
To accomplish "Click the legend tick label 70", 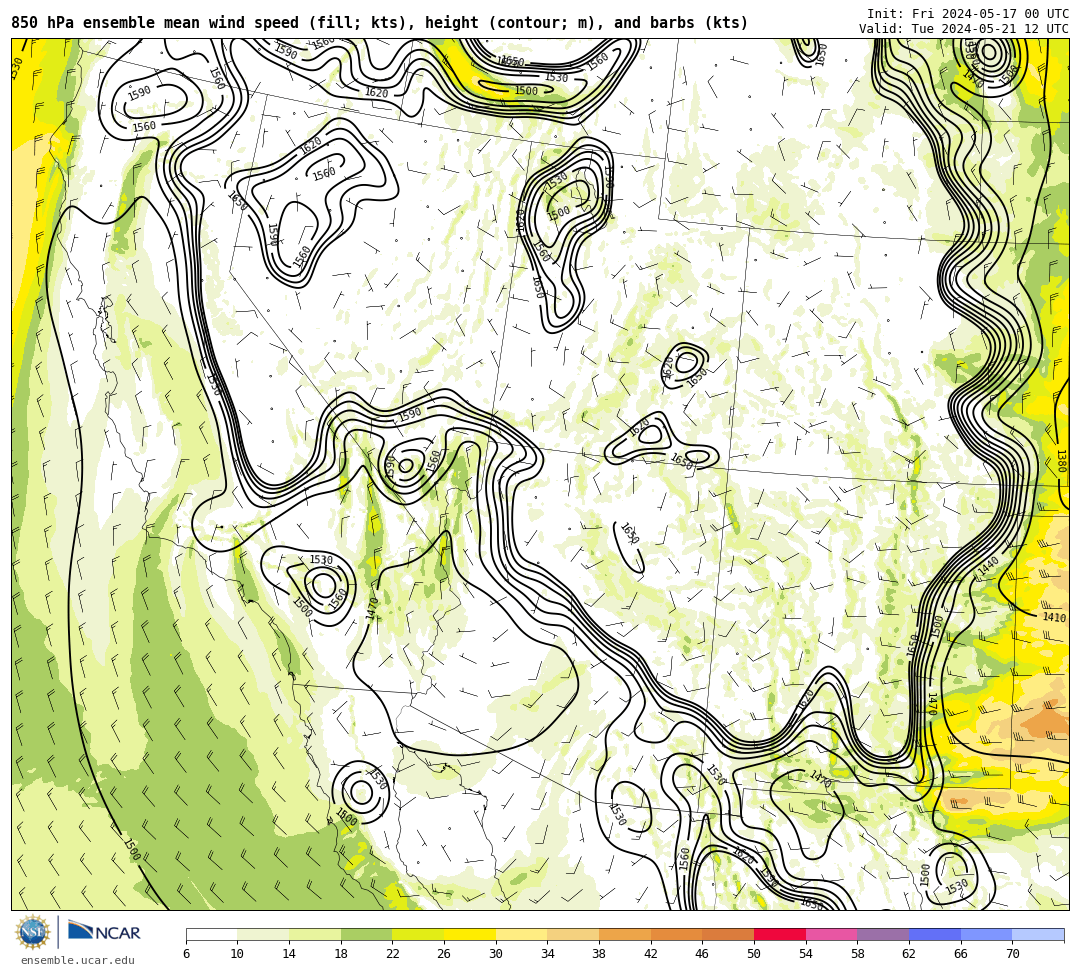I will coord(1012,954).
